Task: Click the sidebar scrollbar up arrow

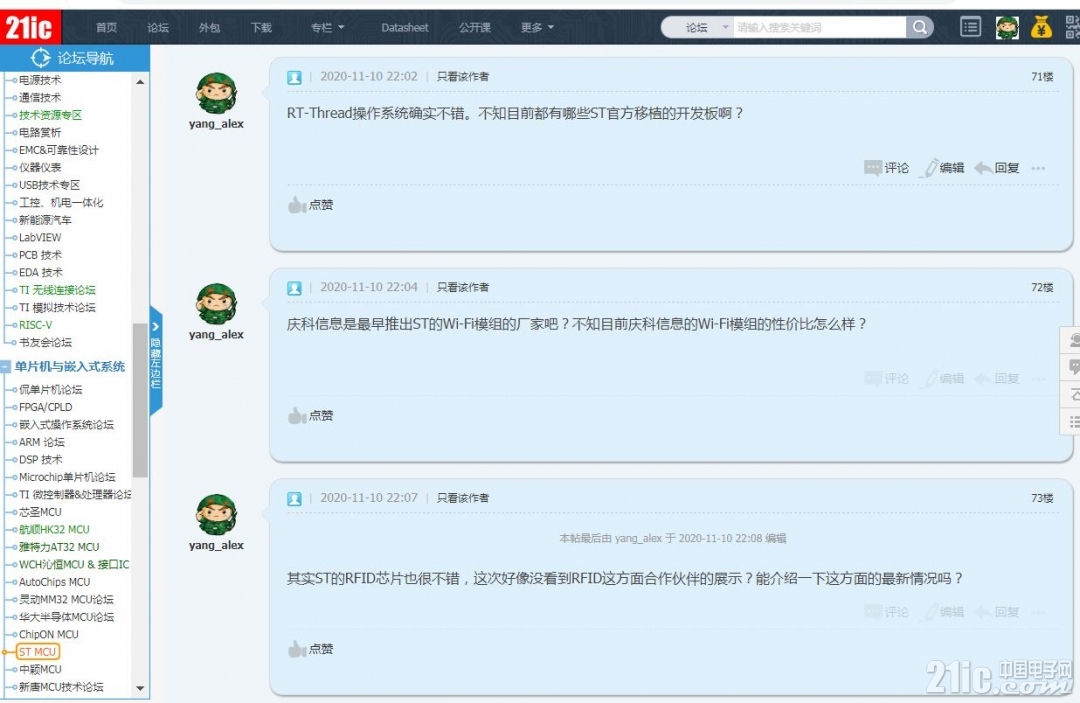Action: [141, 82]
